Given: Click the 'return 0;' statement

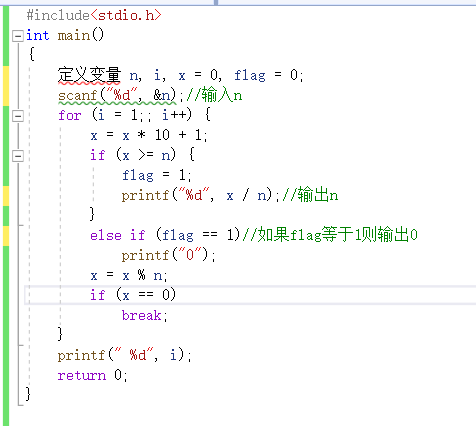Looking at the screenshot, I should tap(92, 375).
